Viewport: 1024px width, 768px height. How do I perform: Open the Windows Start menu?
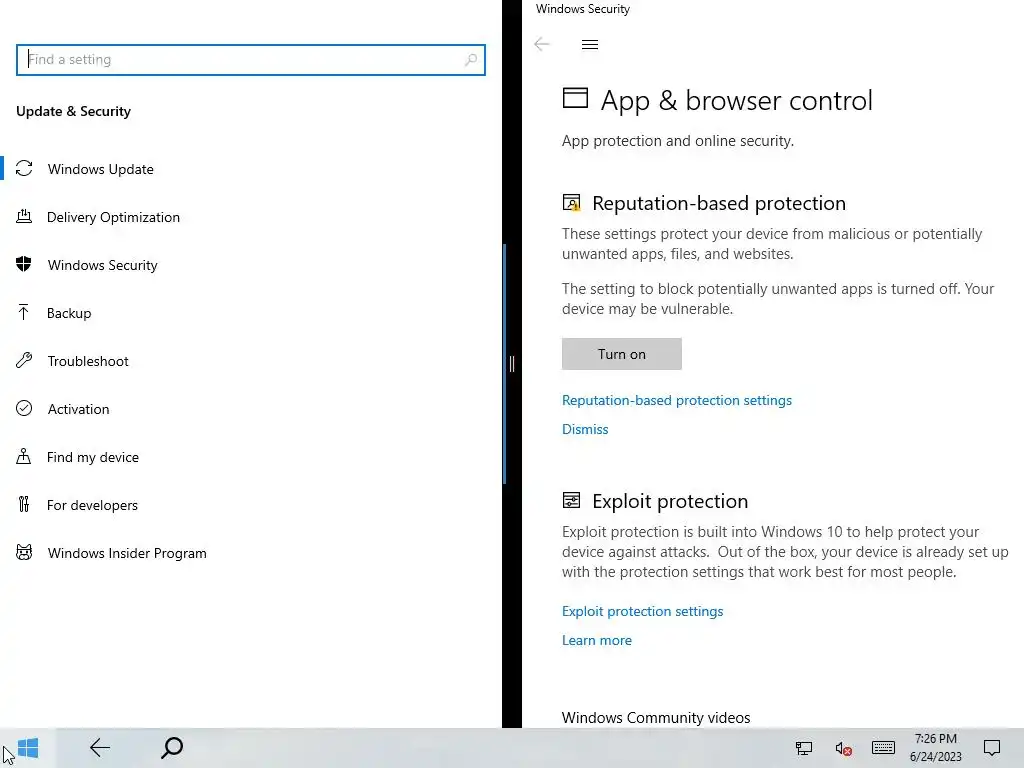pyautogui.click(x=28, y=748)
